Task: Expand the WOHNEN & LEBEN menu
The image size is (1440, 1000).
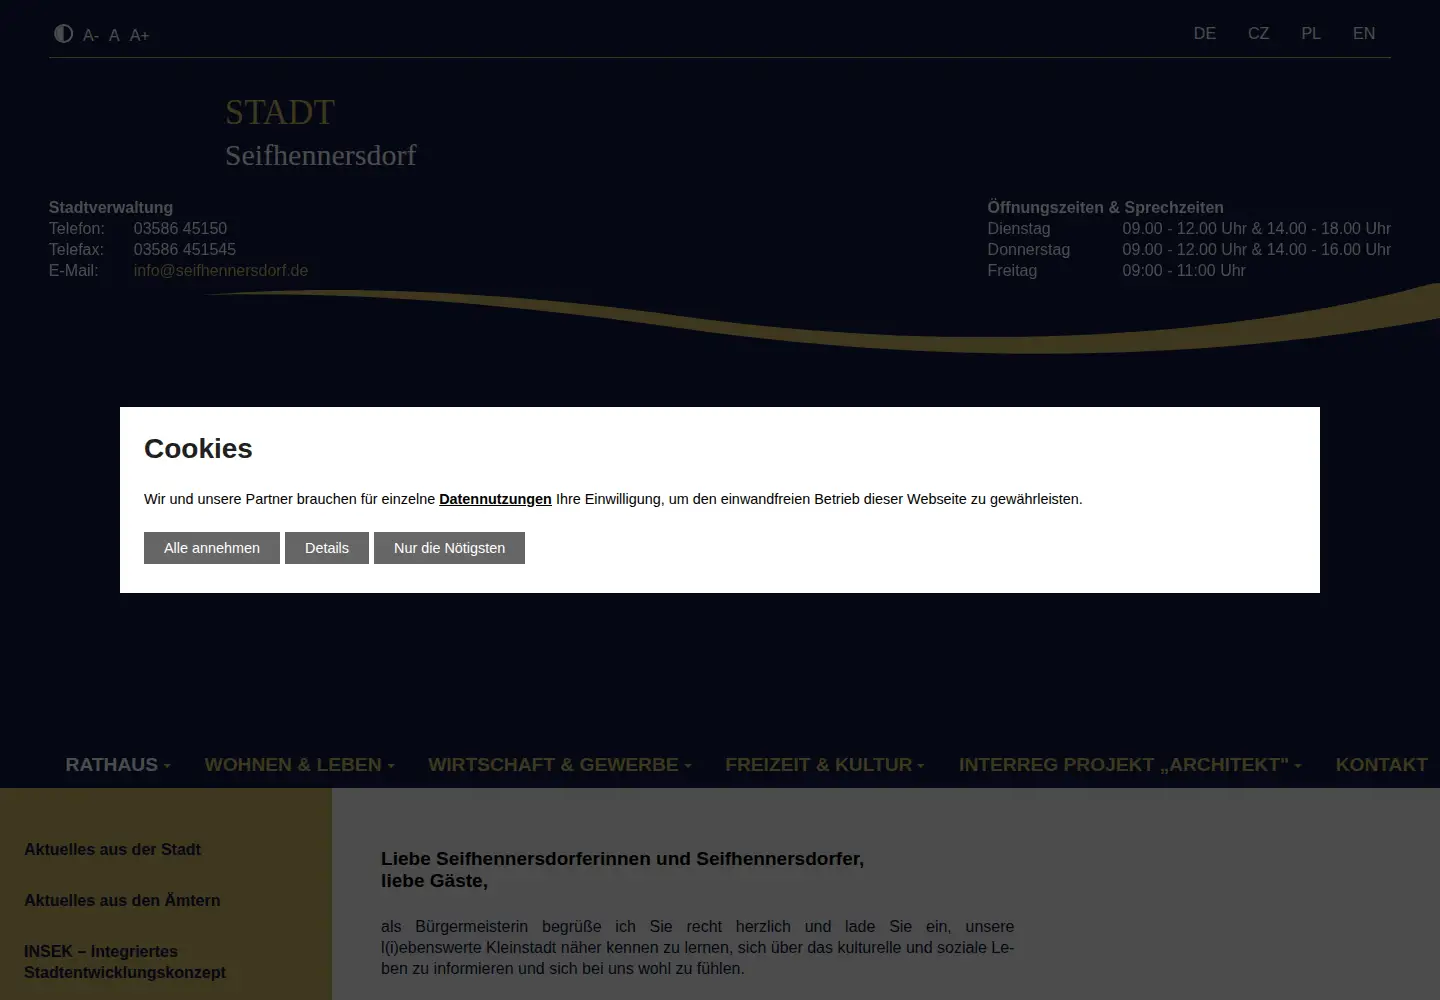Action: (300, 765)
